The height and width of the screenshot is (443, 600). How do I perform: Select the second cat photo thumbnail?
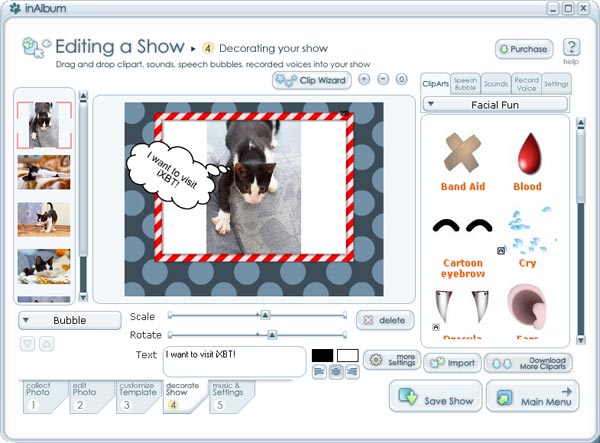(x=44, y=172)
